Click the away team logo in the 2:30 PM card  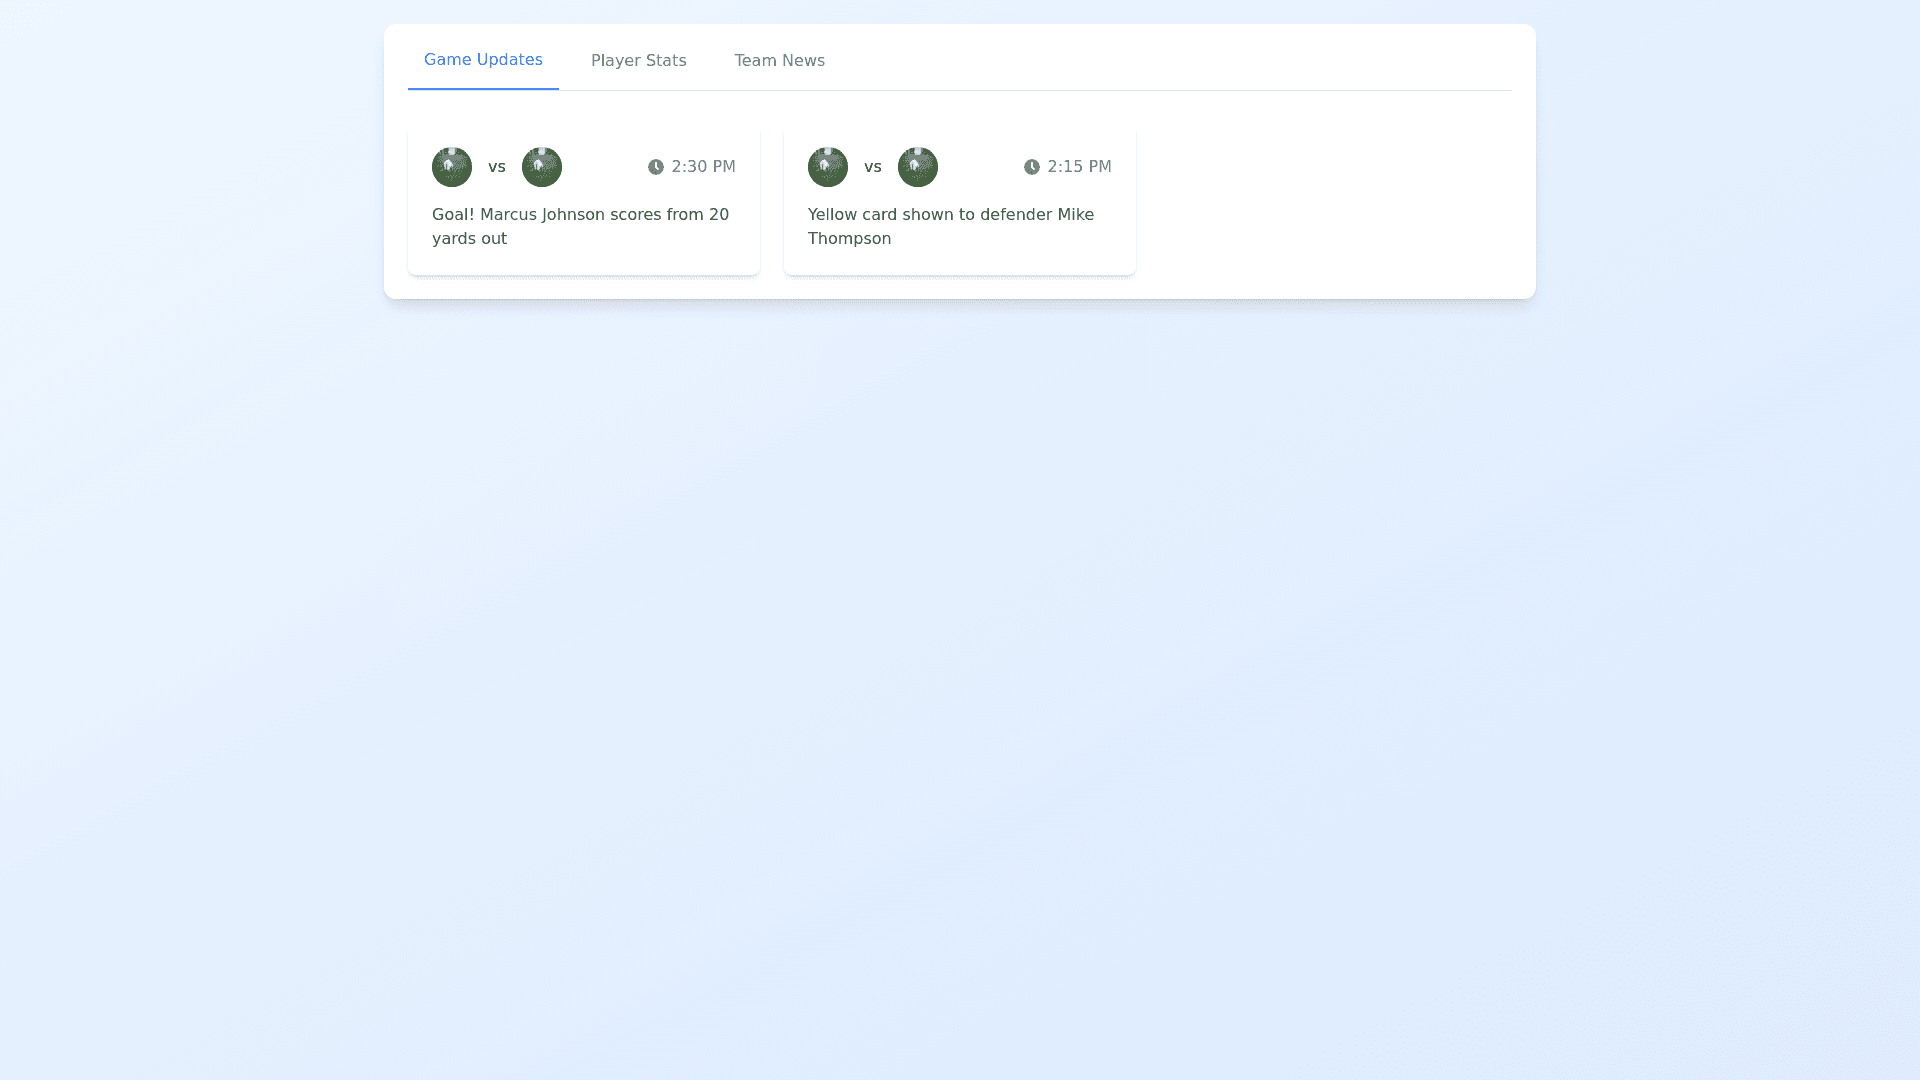[x=542, y=167]
